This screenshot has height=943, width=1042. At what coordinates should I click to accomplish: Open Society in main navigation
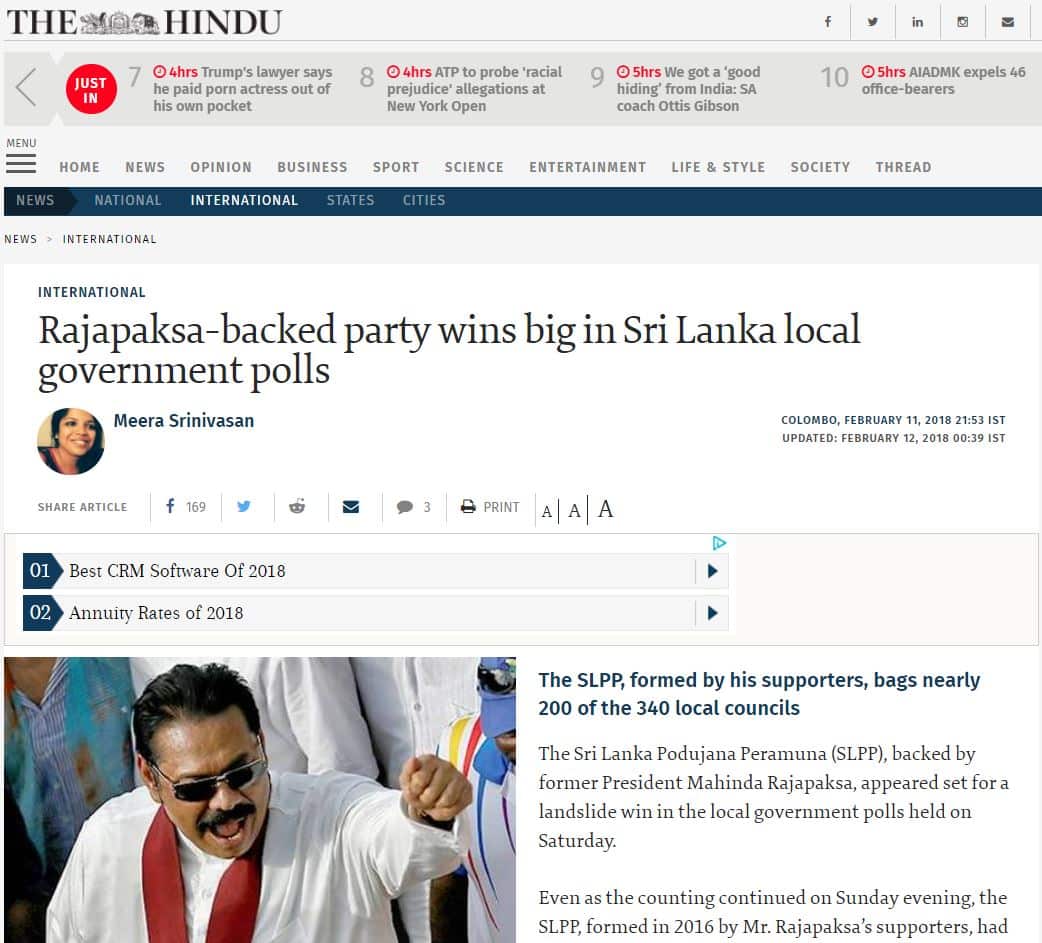(820, 167)
